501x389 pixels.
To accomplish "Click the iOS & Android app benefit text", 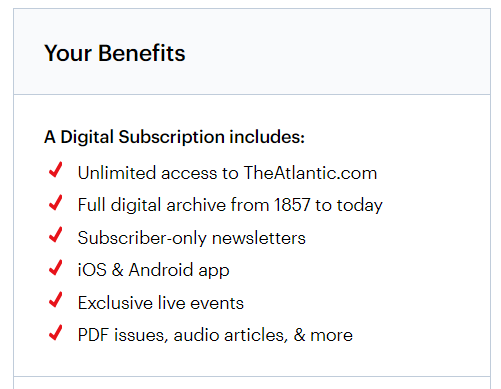I will click(154, 270).
